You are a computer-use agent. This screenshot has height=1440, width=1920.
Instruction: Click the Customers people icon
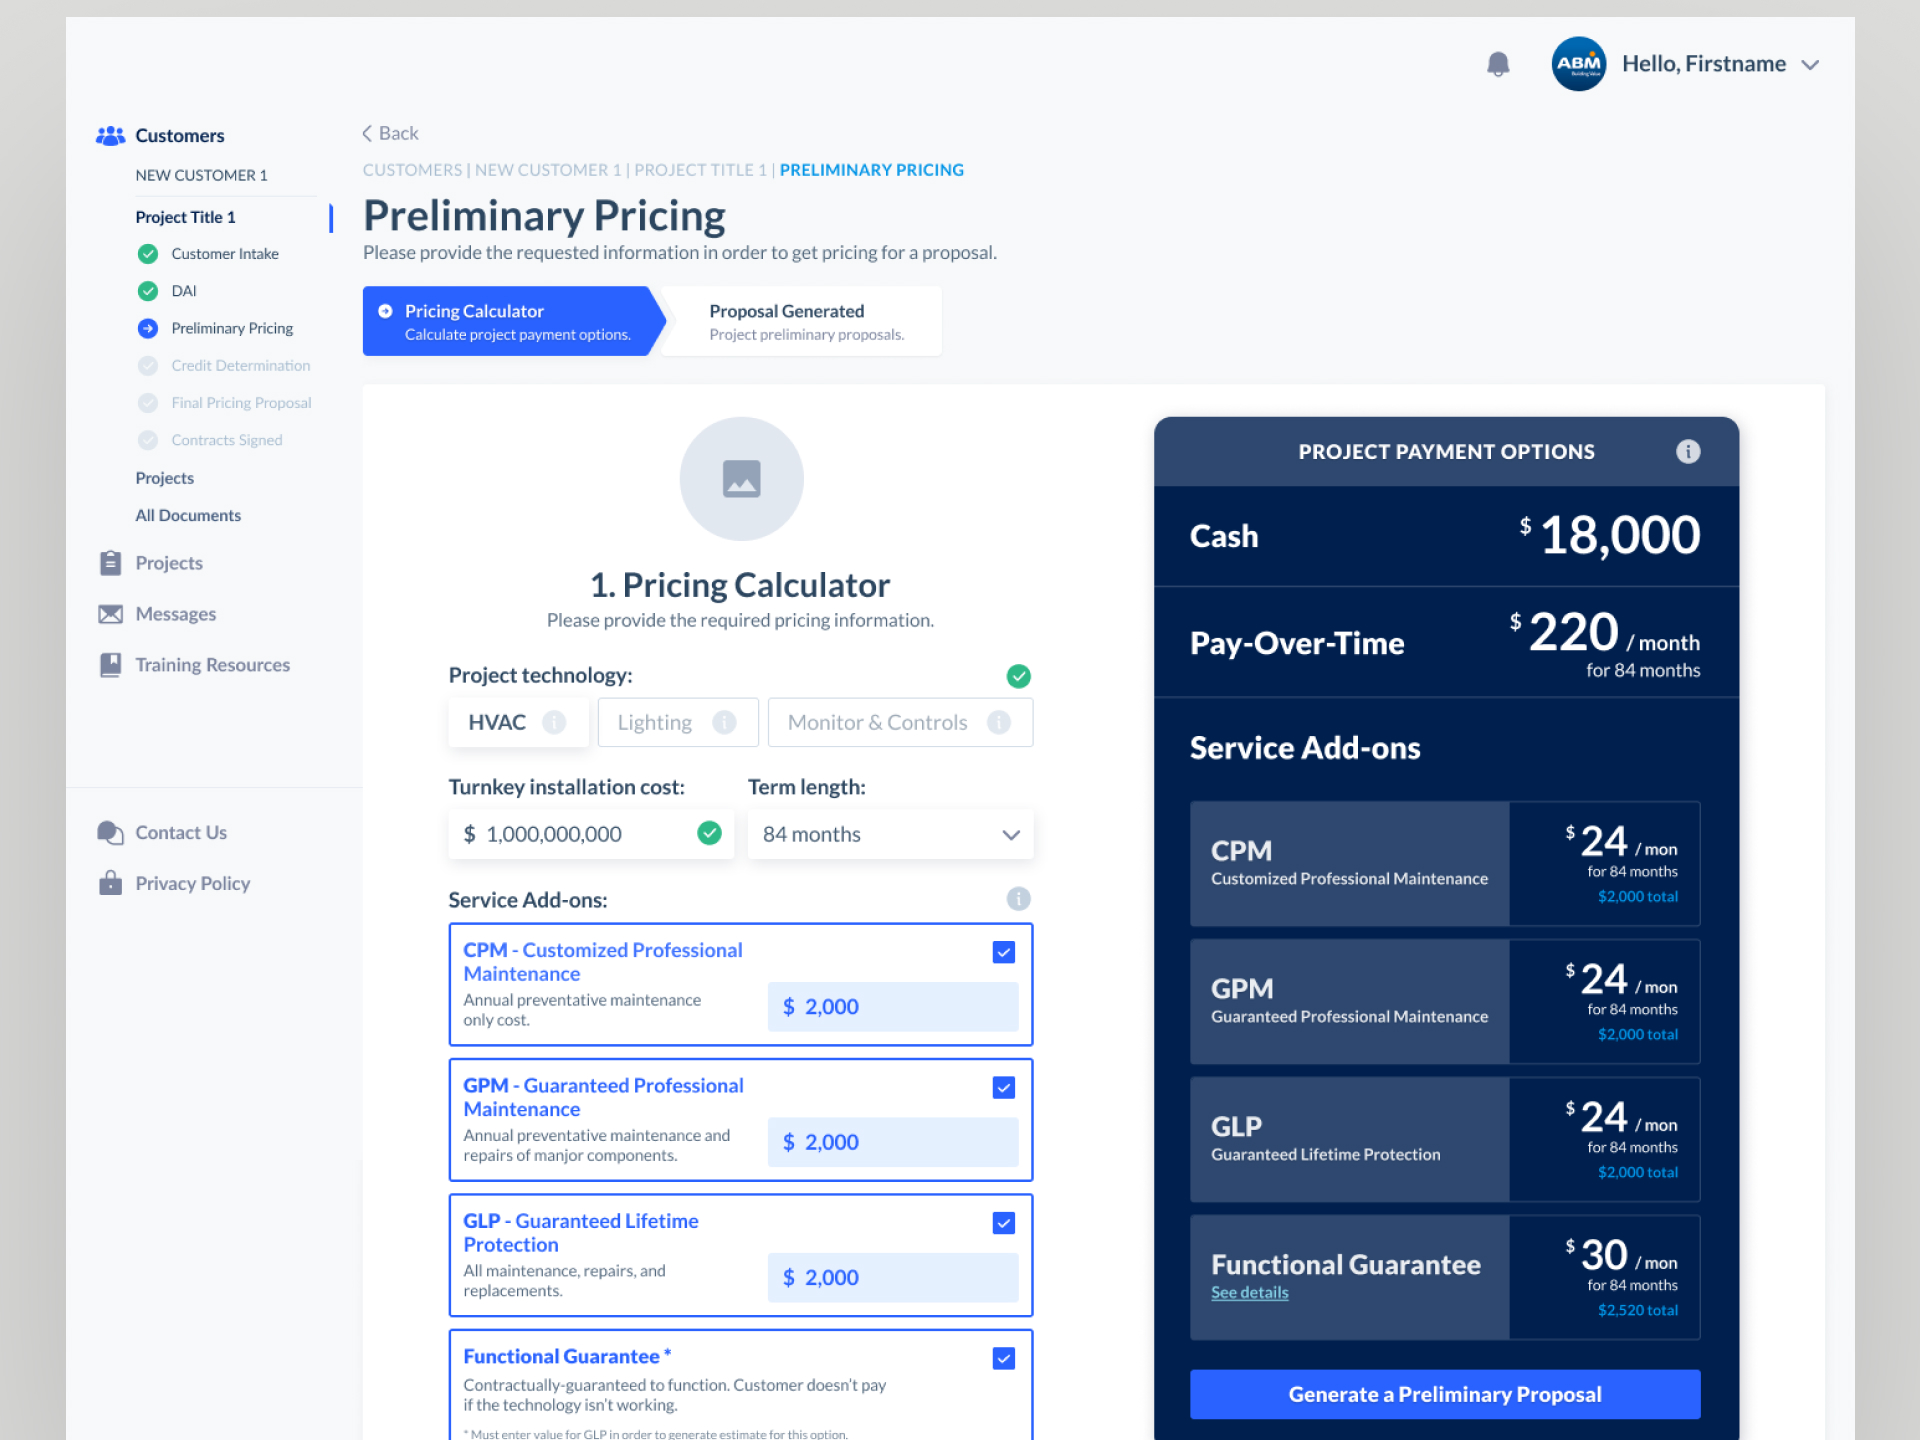110,135
